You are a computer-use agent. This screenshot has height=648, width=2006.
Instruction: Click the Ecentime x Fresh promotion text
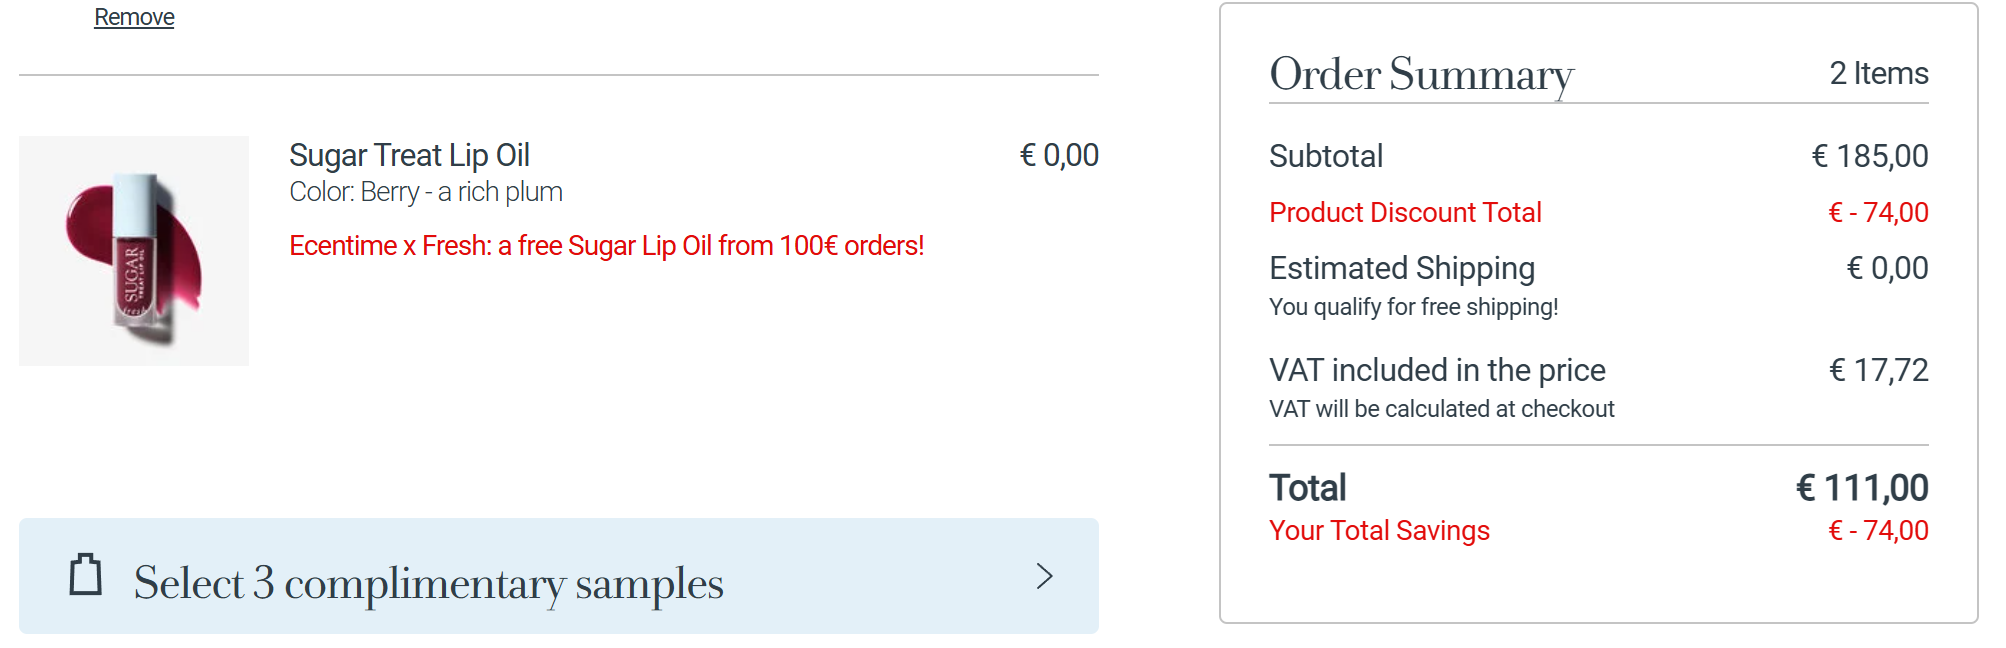coord(606,245)
